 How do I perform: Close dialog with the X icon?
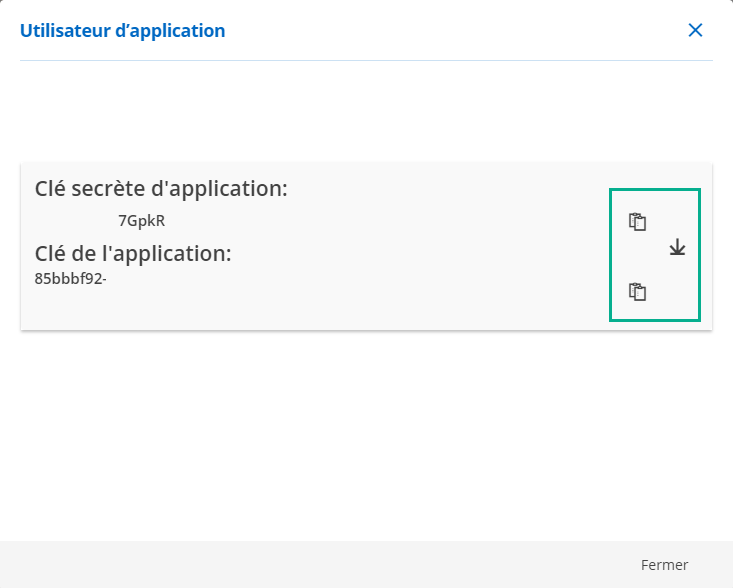pyautogui.click(x=696, y=30)
